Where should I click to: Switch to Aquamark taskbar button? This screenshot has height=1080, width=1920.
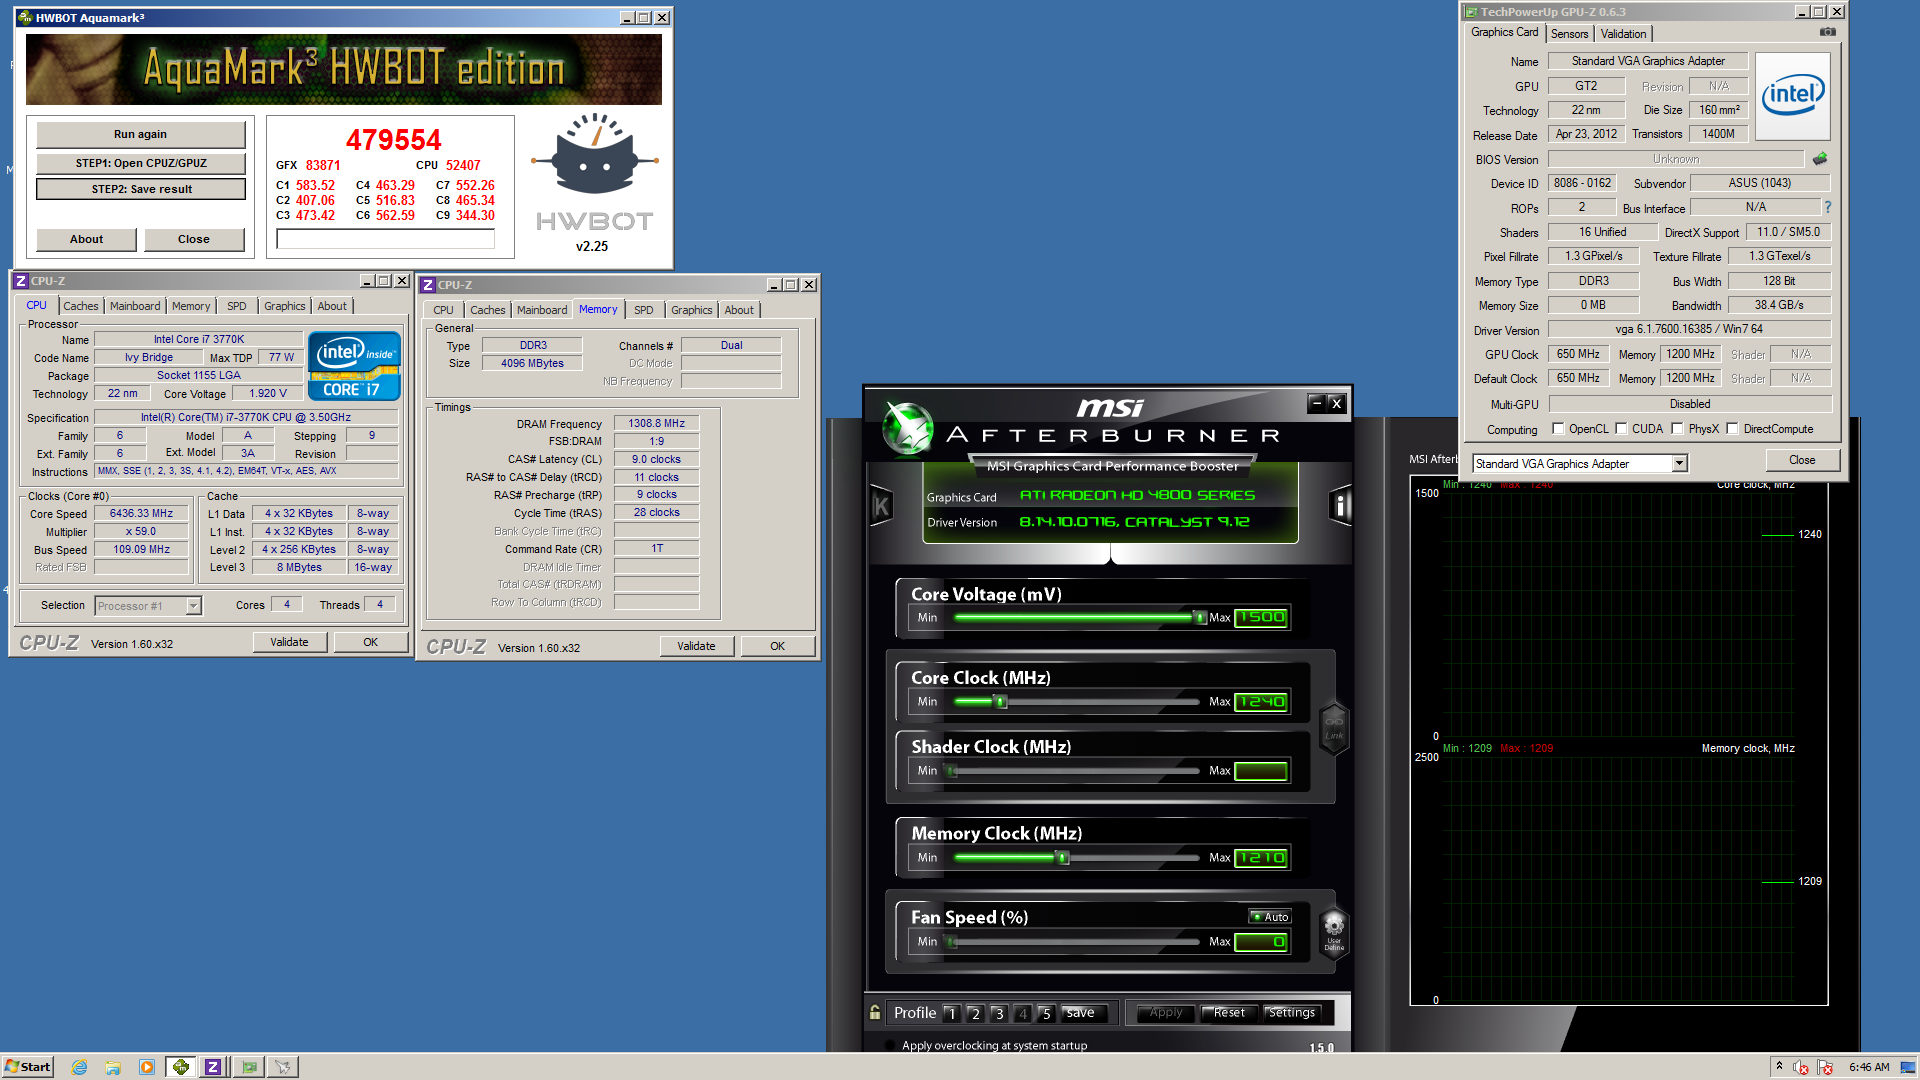coord(181,1067)
